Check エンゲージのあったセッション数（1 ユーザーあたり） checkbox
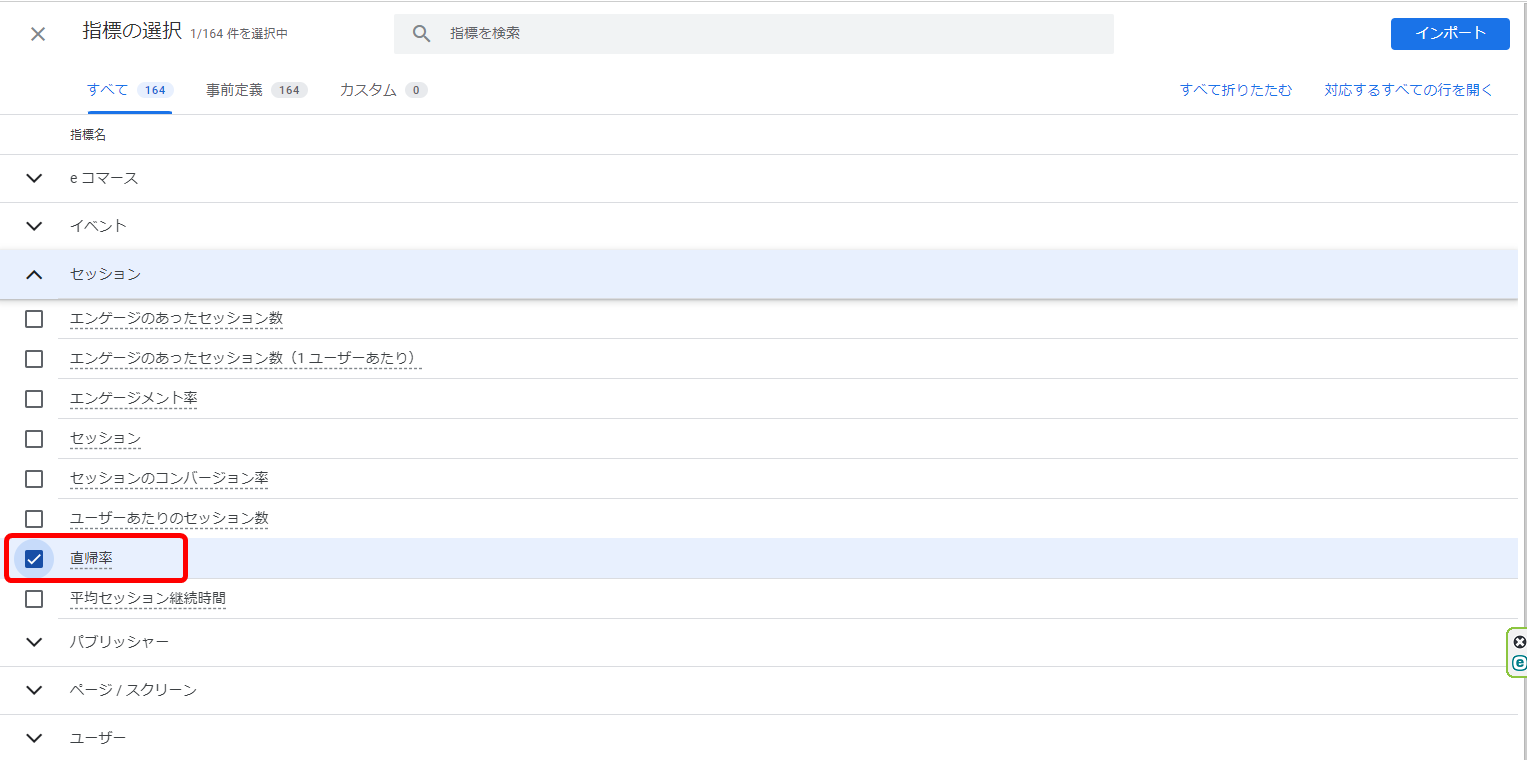This screenshot has width=1527, height=760. pos(34,359)
